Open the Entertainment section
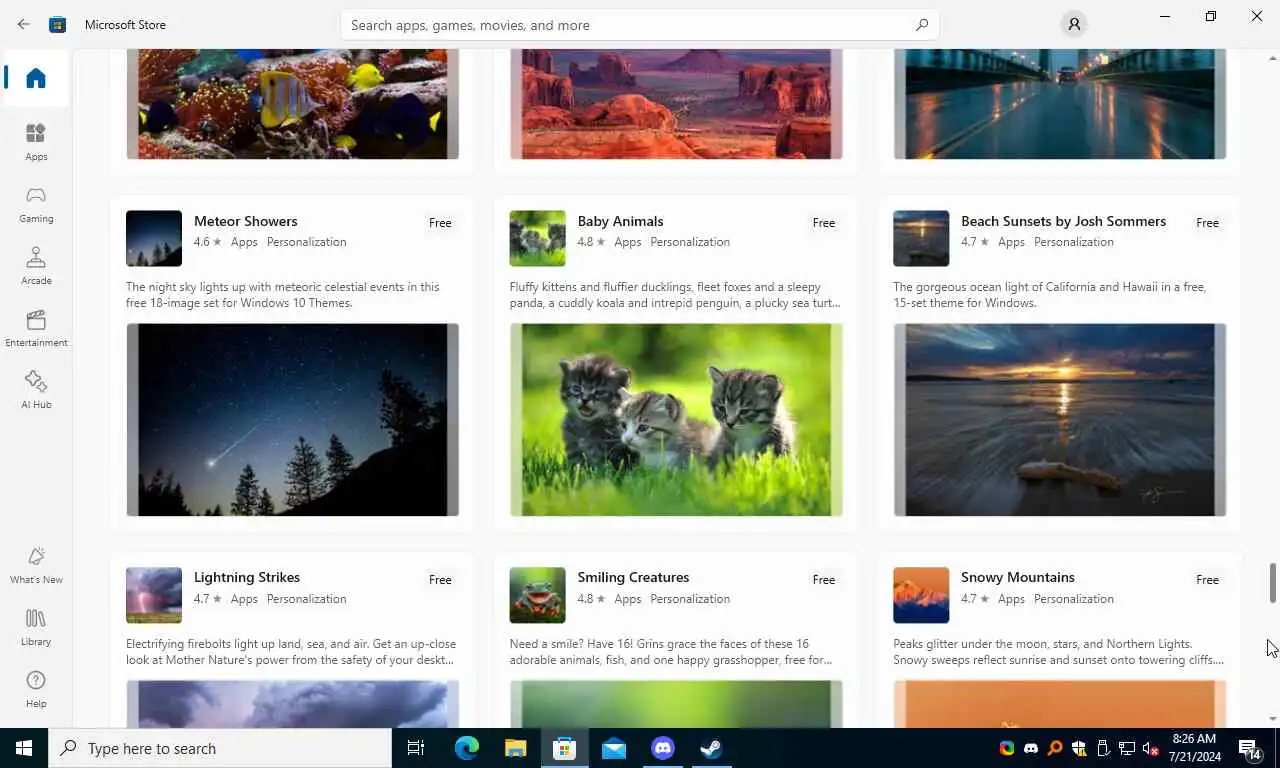The height and width of the screenshot is (768, 1280). coord(36,327)
